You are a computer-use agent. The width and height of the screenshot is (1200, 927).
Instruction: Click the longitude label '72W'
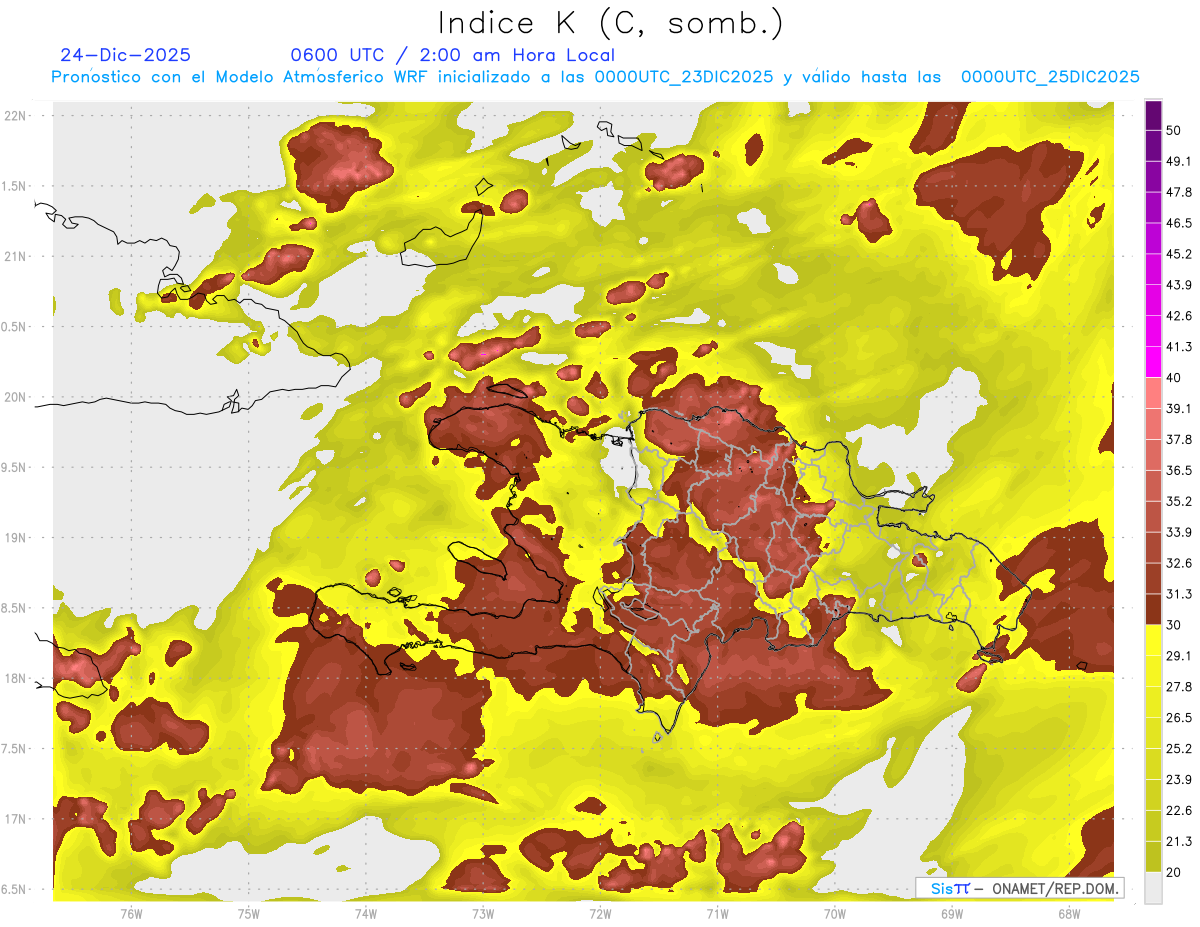(600, 913)
